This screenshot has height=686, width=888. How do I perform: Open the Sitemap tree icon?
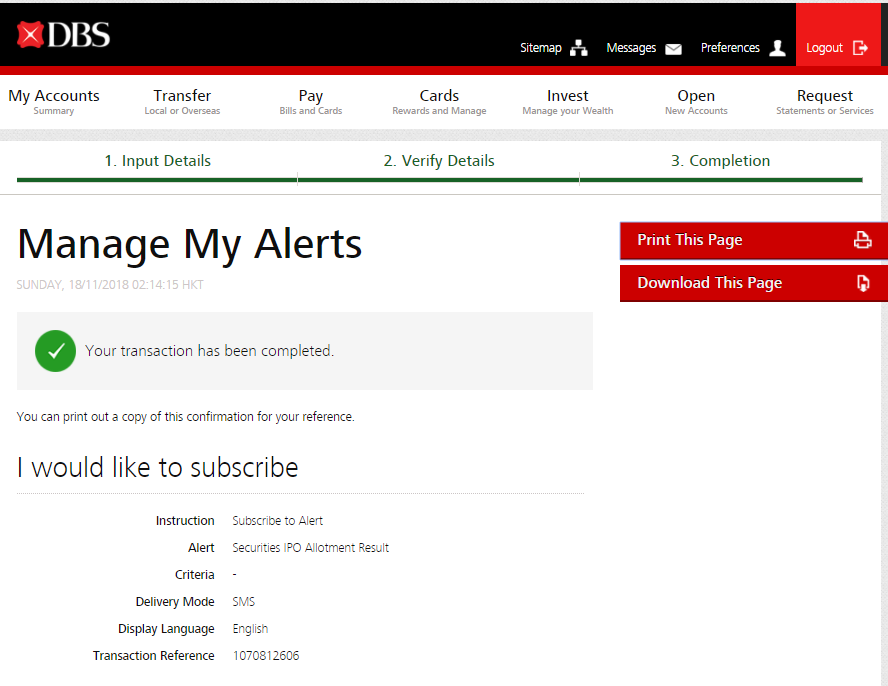point(579,48)
